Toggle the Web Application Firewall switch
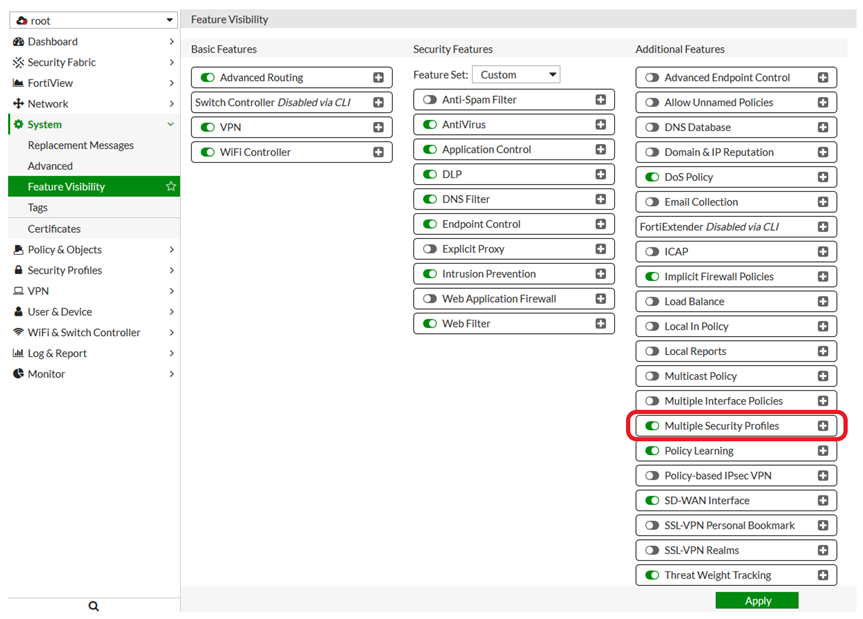863x619 pixels. coord(430,299)
